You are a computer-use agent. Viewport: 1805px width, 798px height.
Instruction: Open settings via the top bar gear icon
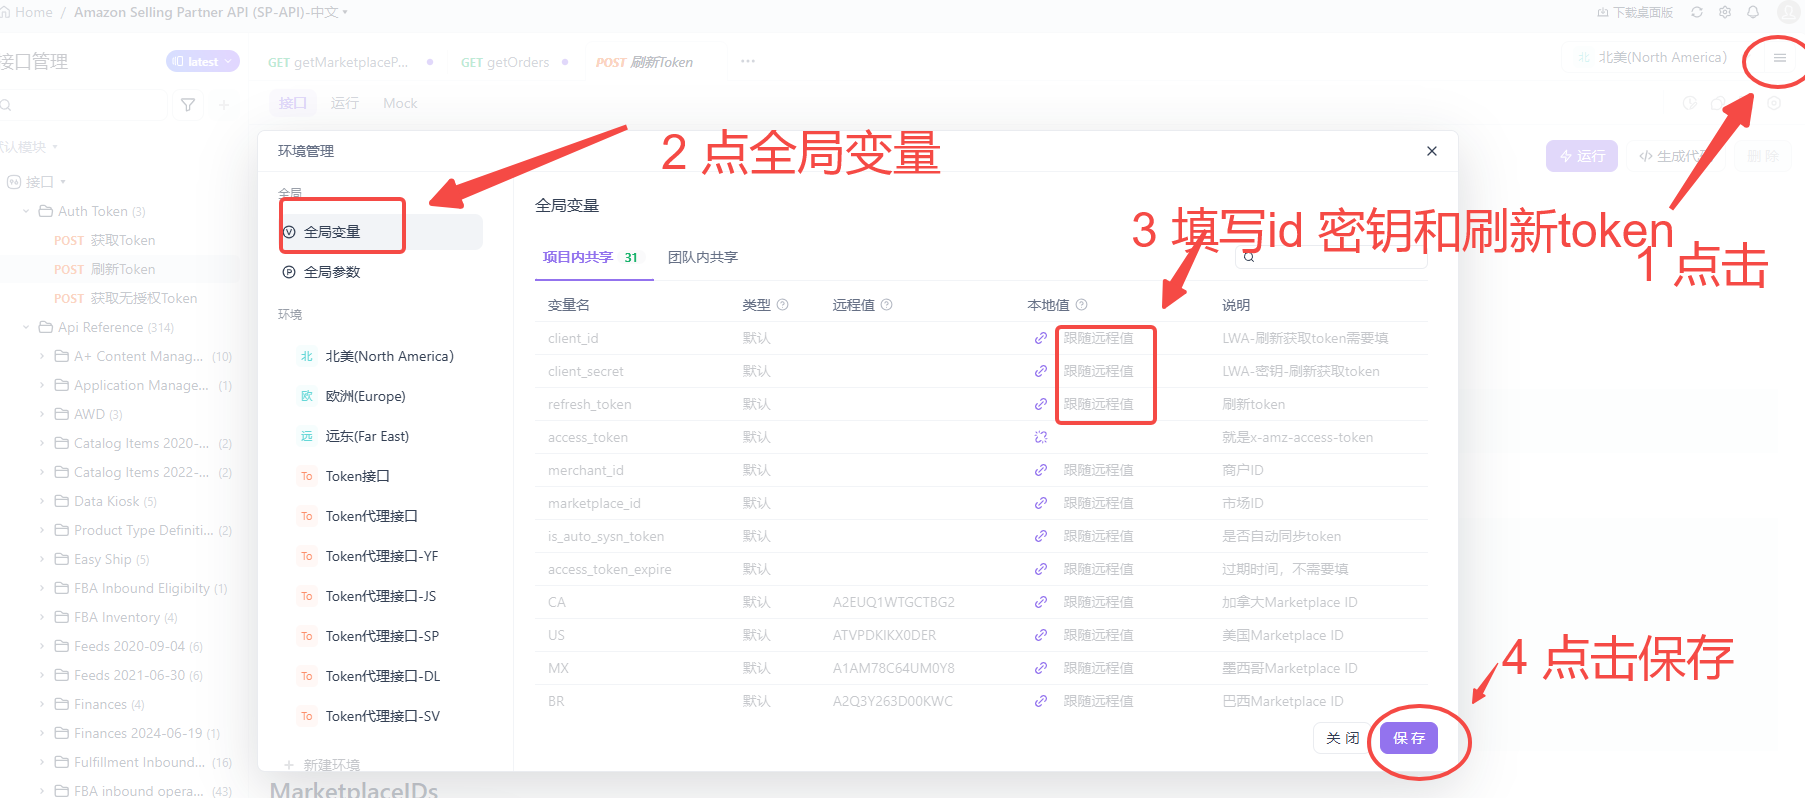click(1725, 12)
